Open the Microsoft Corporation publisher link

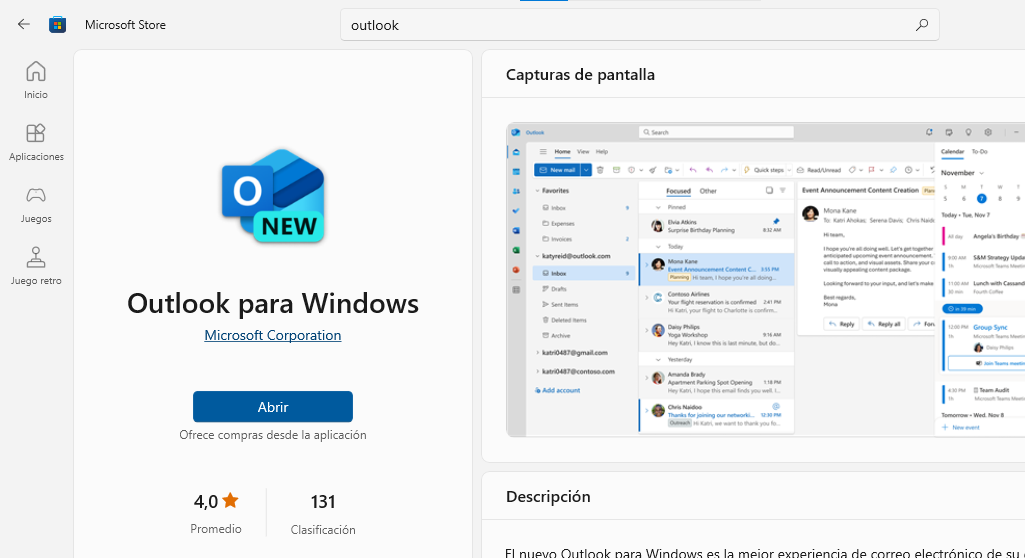click(273, 335)
